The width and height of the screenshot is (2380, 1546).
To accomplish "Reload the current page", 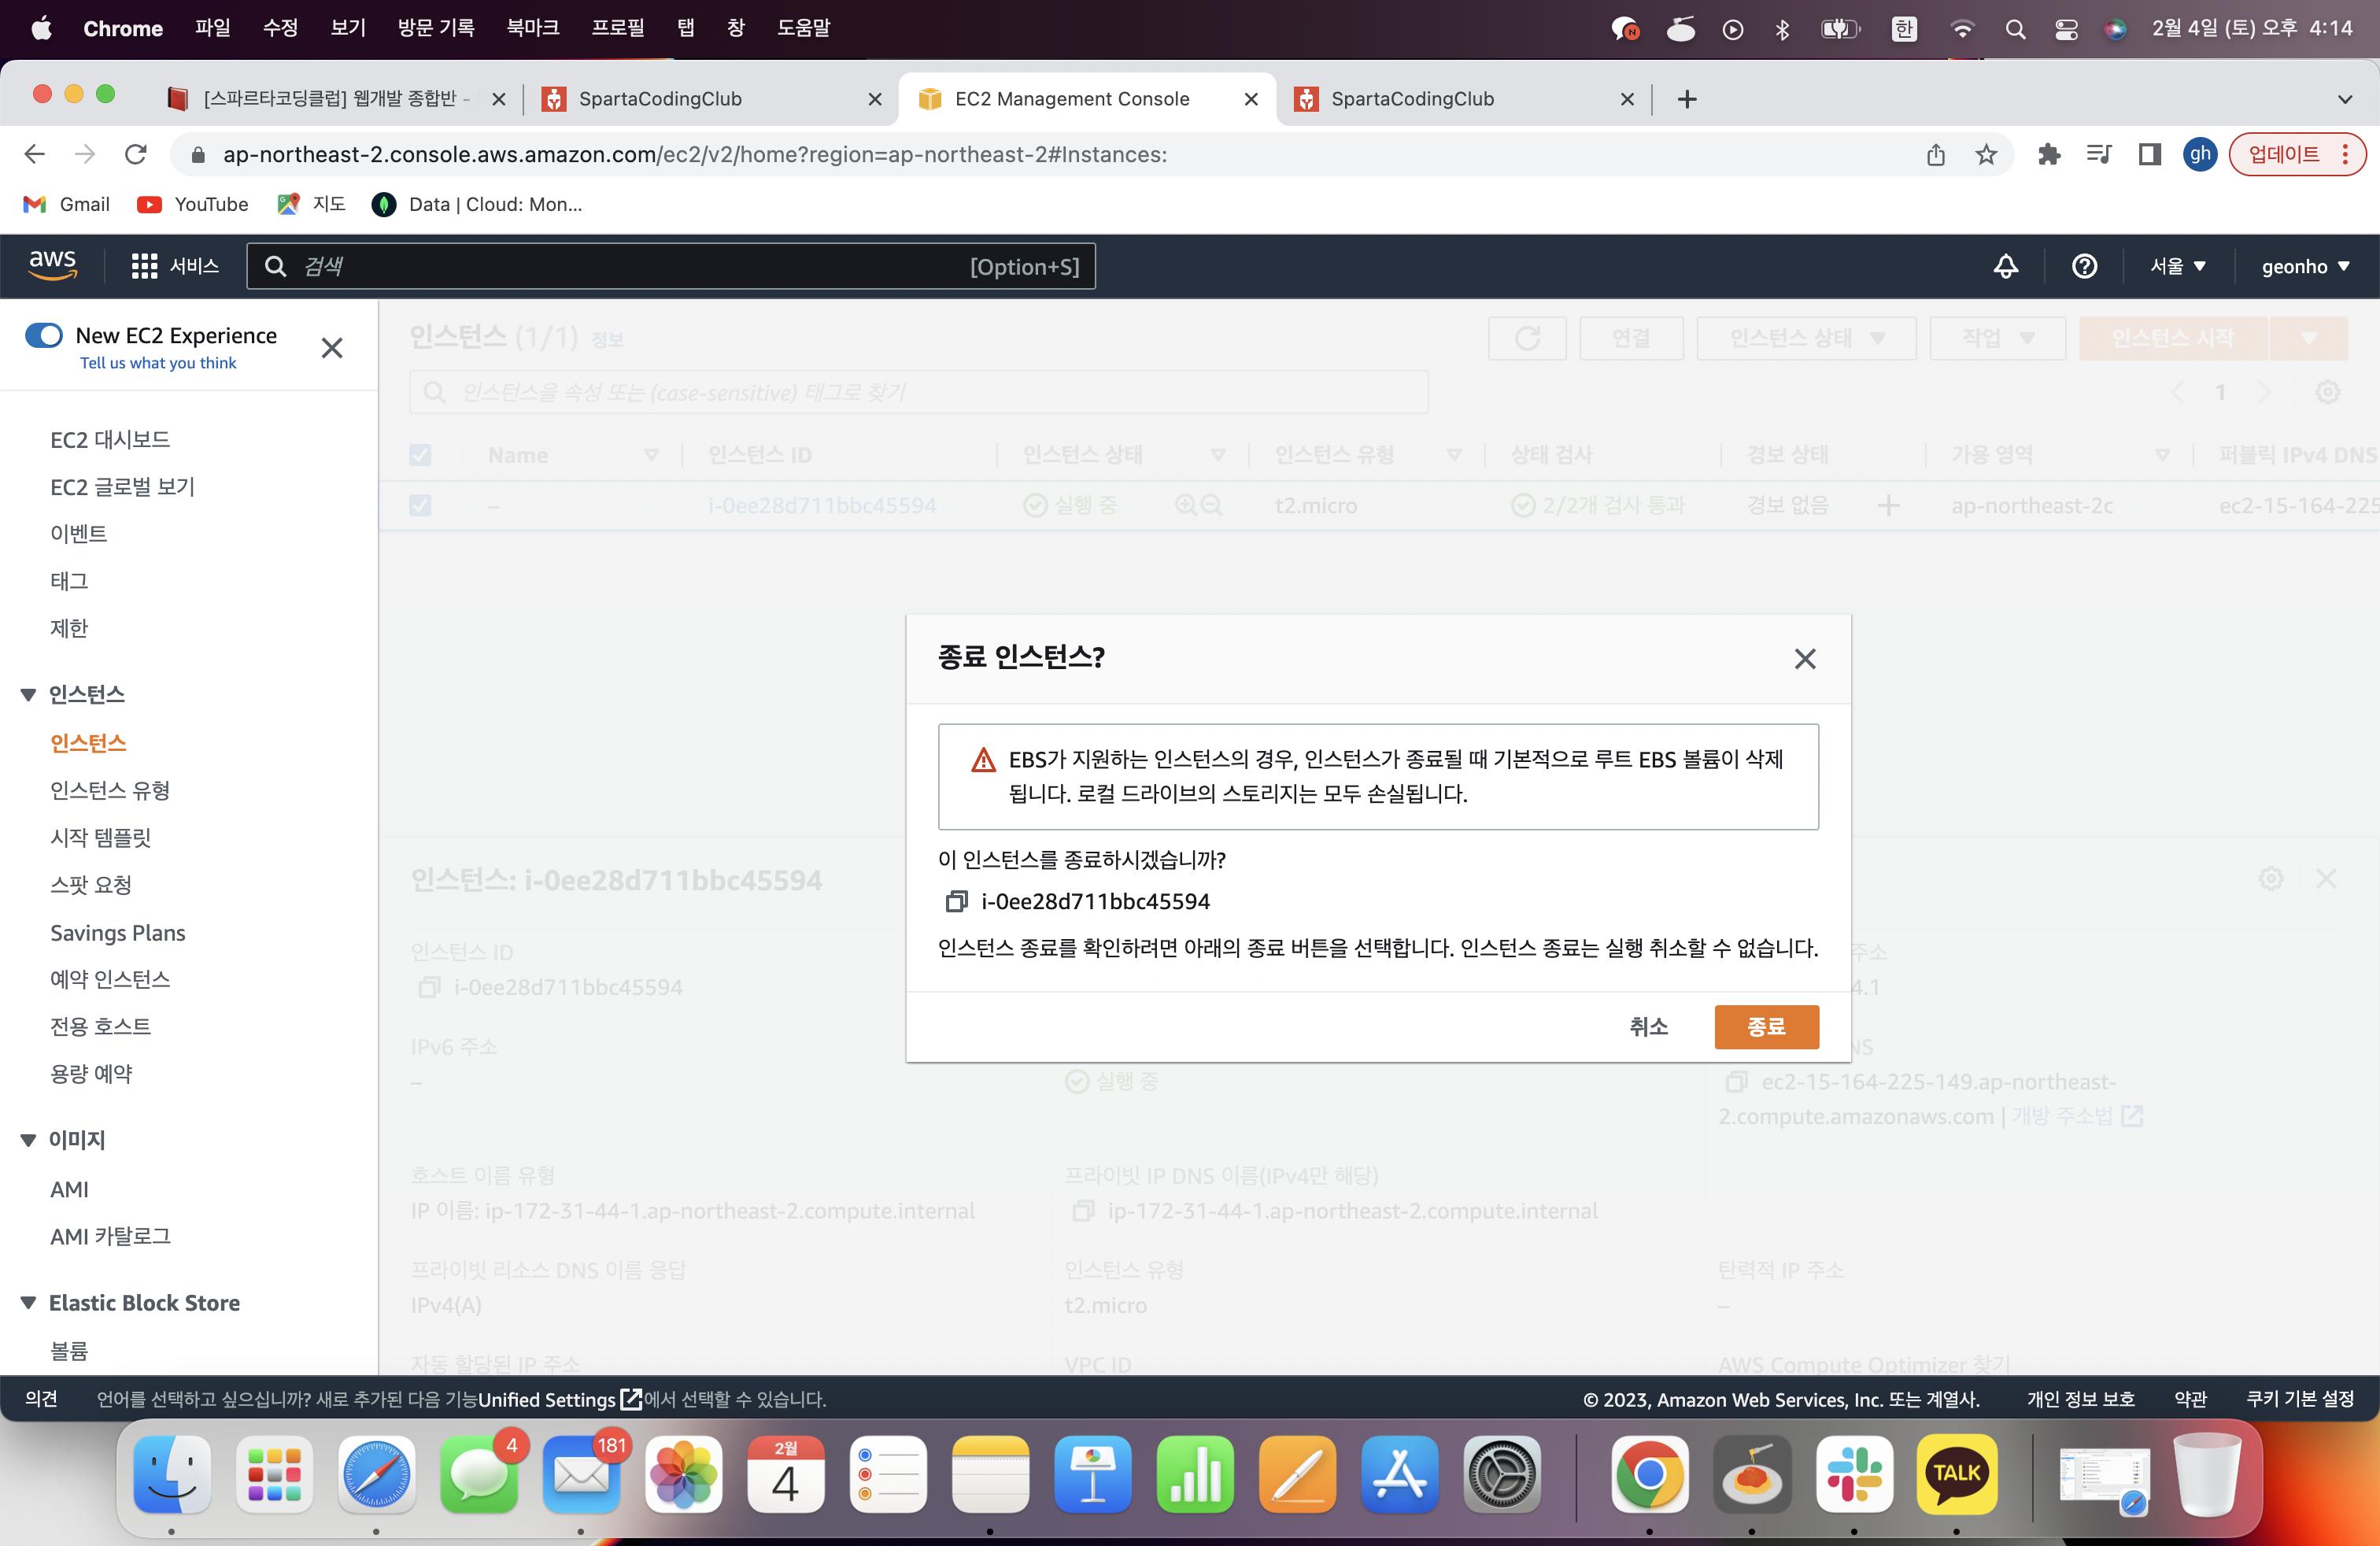I will 136,154.
